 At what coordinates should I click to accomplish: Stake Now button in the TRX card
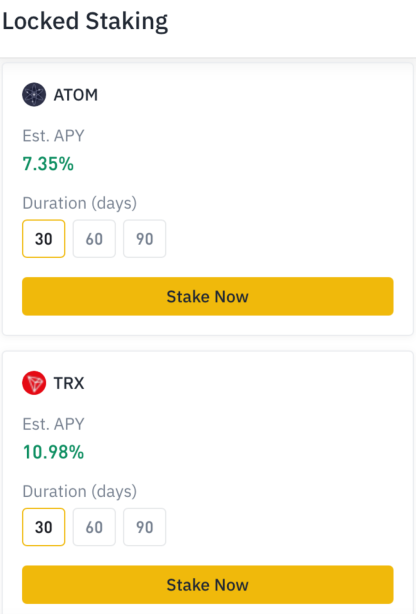click(x=208, y=584)
